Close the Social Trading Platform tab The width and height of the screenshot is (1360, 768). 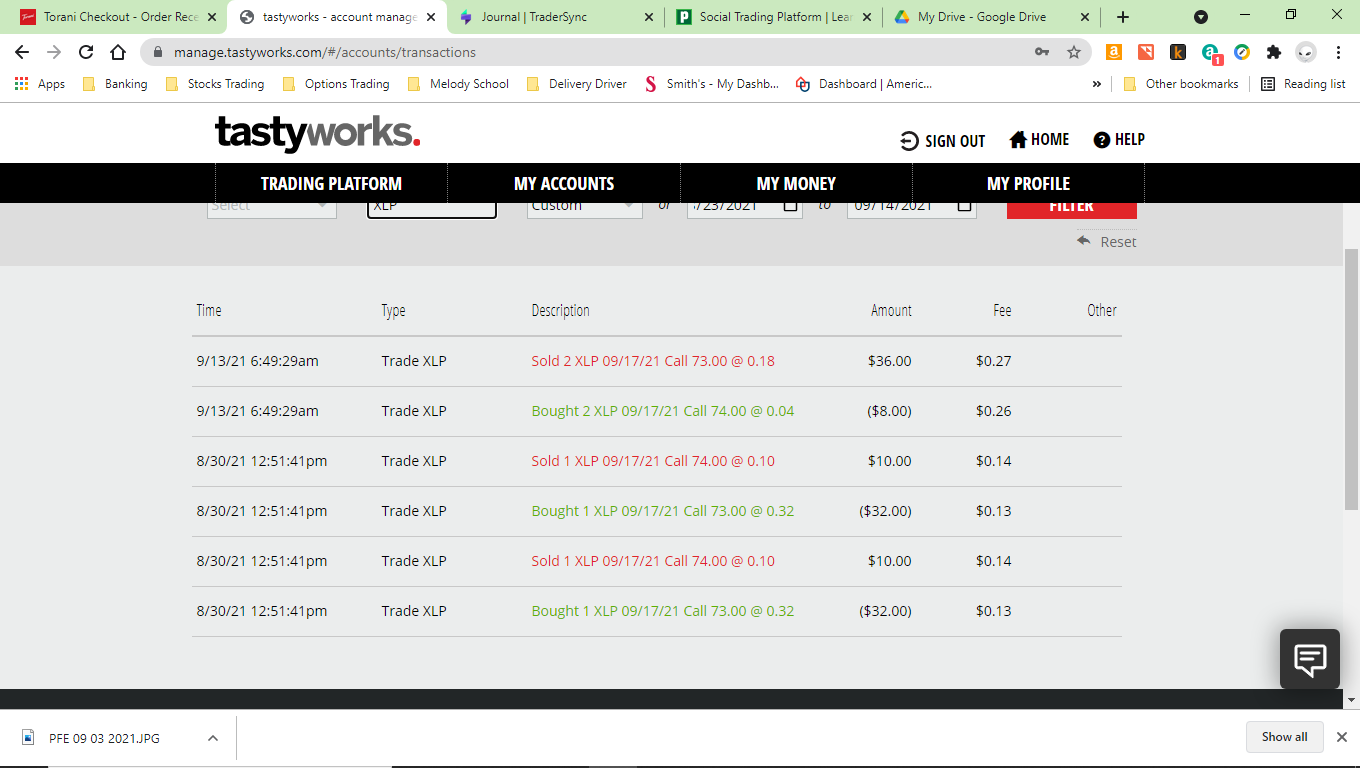[867, 17]
